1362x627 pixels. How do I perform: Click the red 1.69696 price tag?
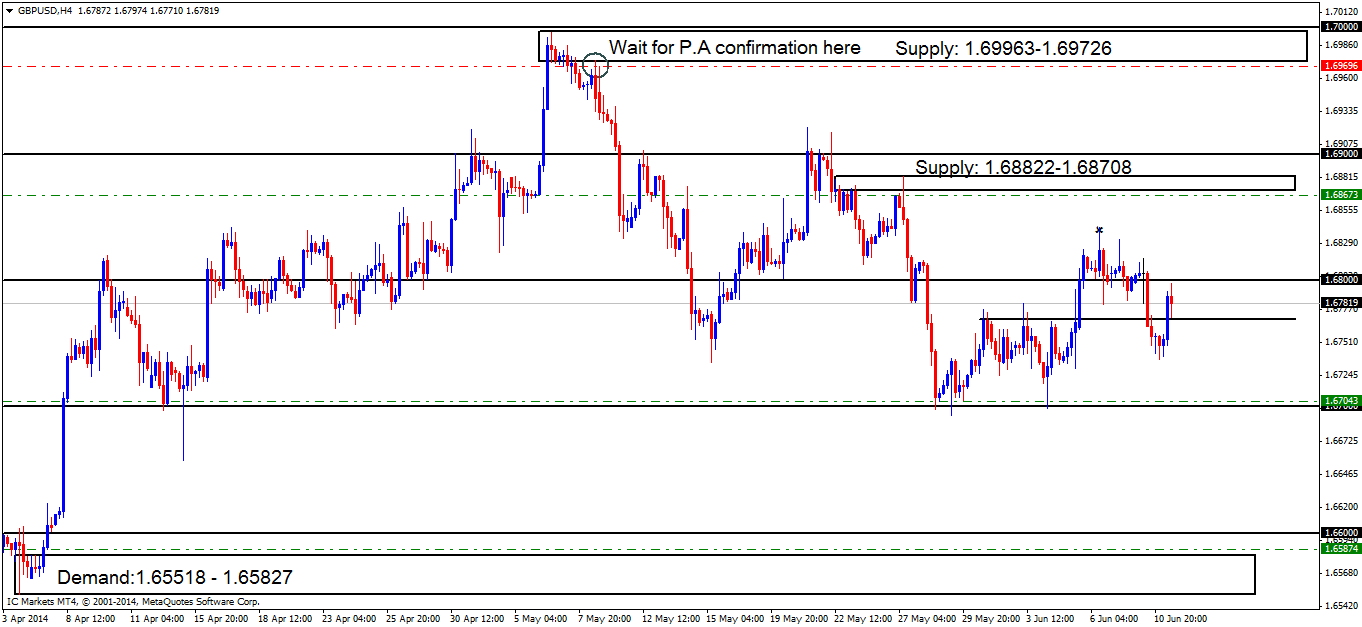pos(1340,65)
